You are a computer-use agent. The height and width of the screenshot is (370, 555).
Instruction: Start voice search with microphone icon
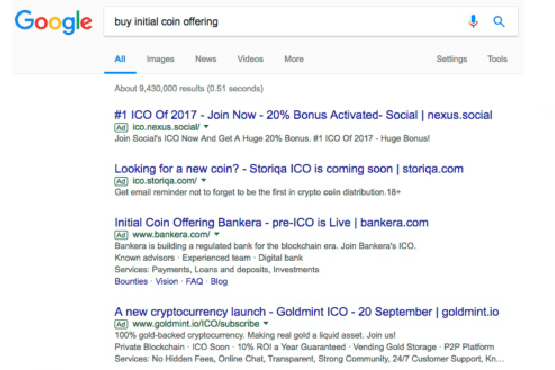click(473, 22)
